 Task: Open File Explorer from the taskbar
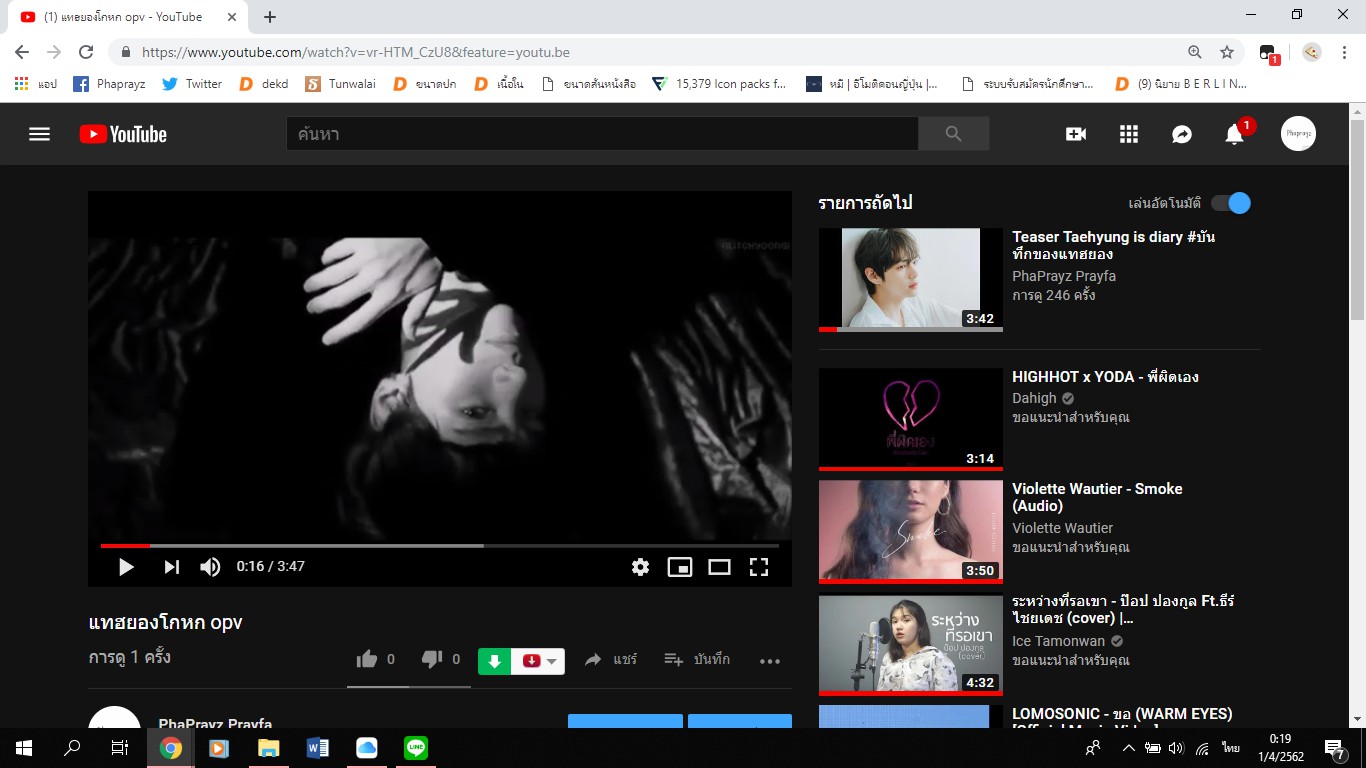coord(268,748)
